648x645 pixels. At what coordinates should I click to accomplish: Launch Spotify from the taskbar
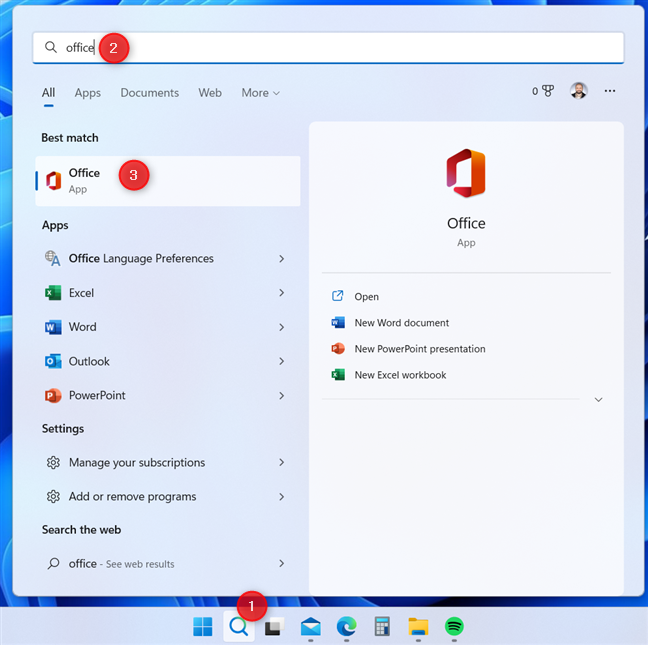coord(454,626)
